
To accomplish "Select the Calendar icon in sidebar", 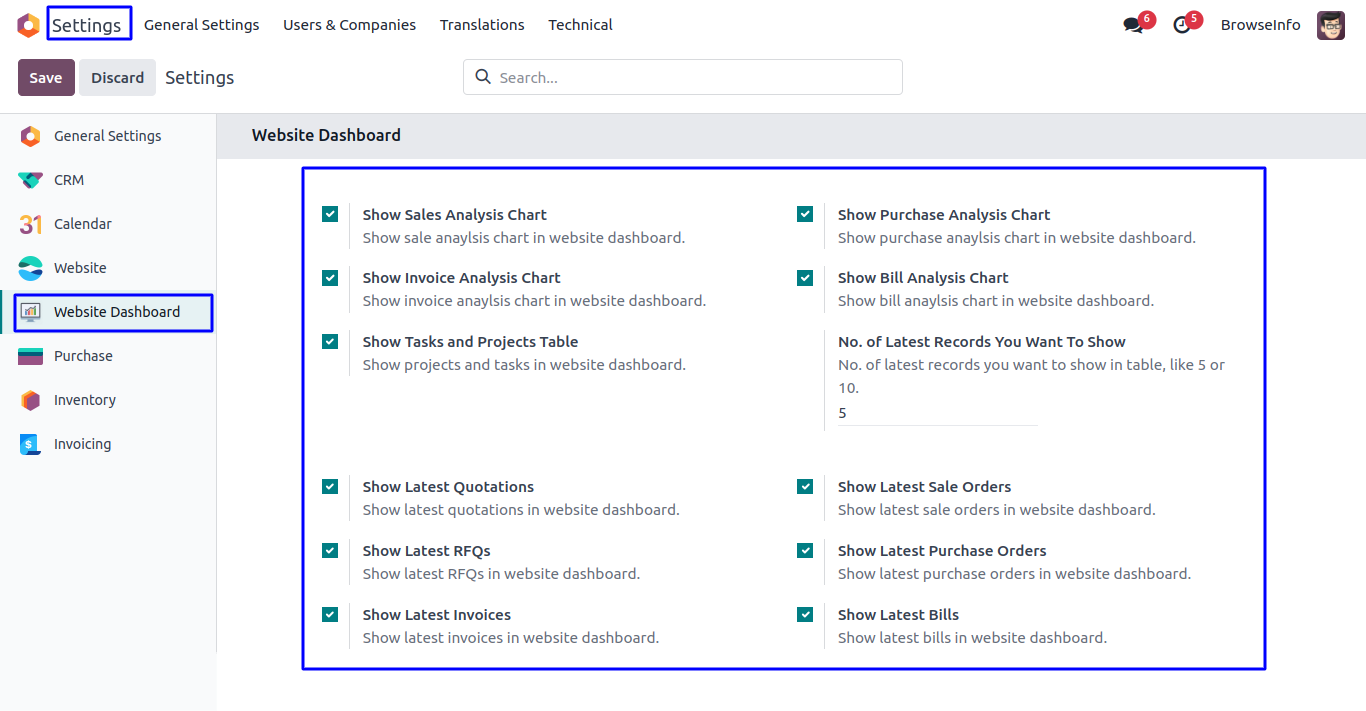I will coord(30,224).
